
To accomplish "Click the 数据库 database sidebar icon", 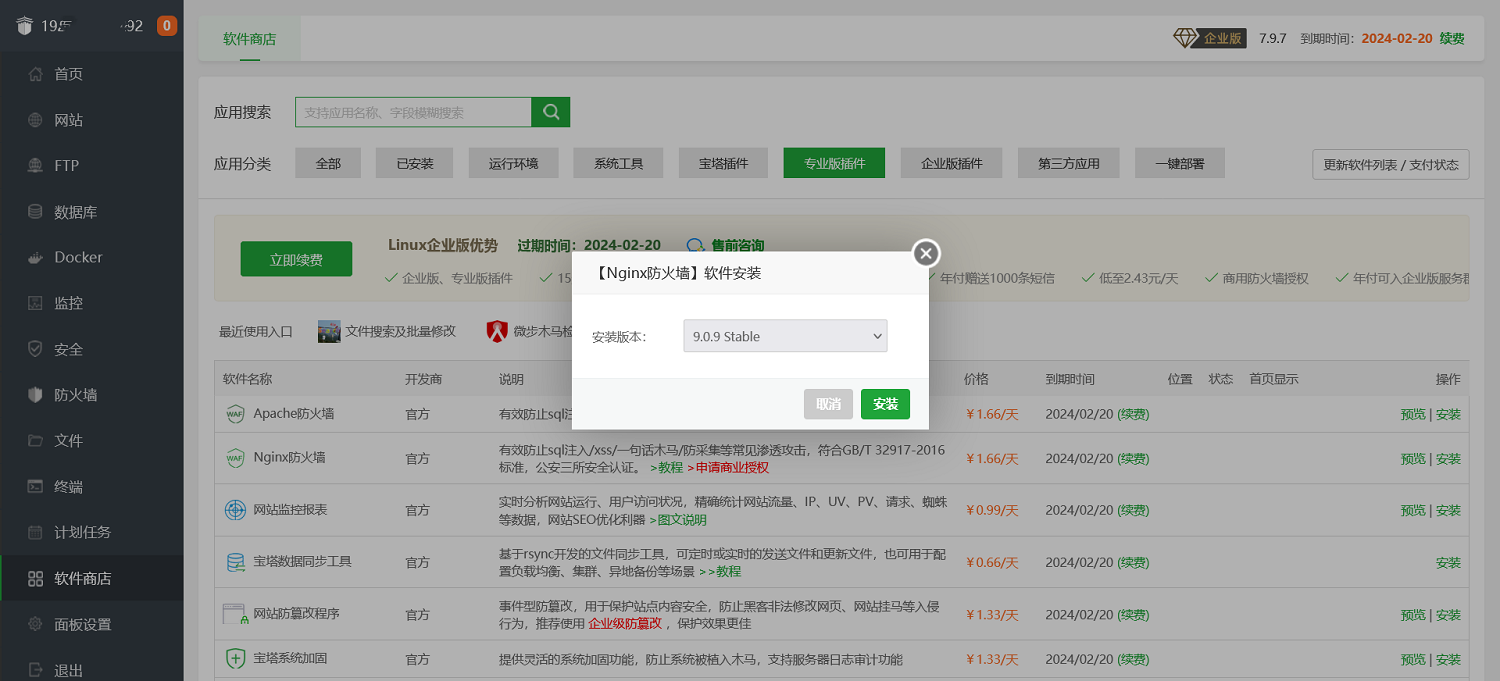I will point(35,212).
